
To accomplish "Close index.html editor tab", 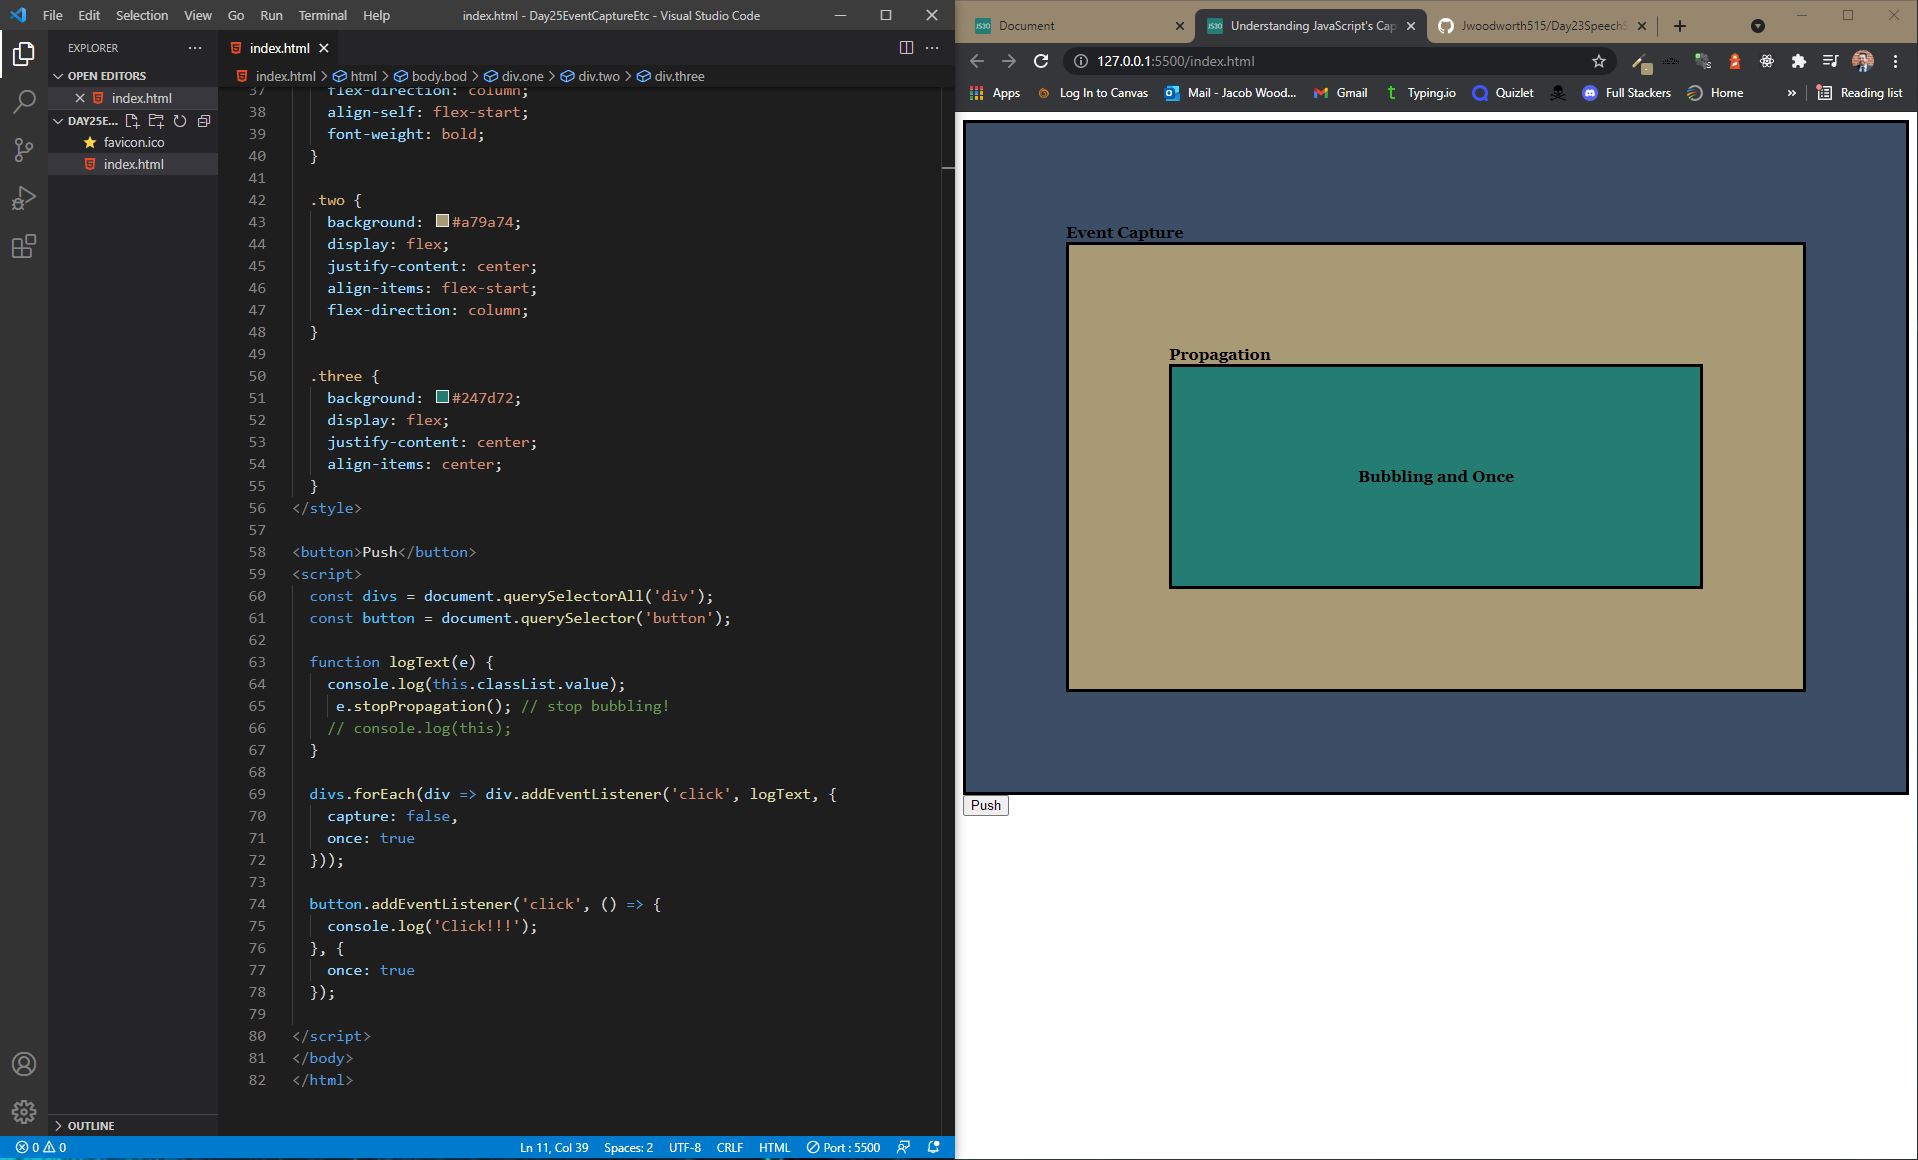I will coord(324,48).
